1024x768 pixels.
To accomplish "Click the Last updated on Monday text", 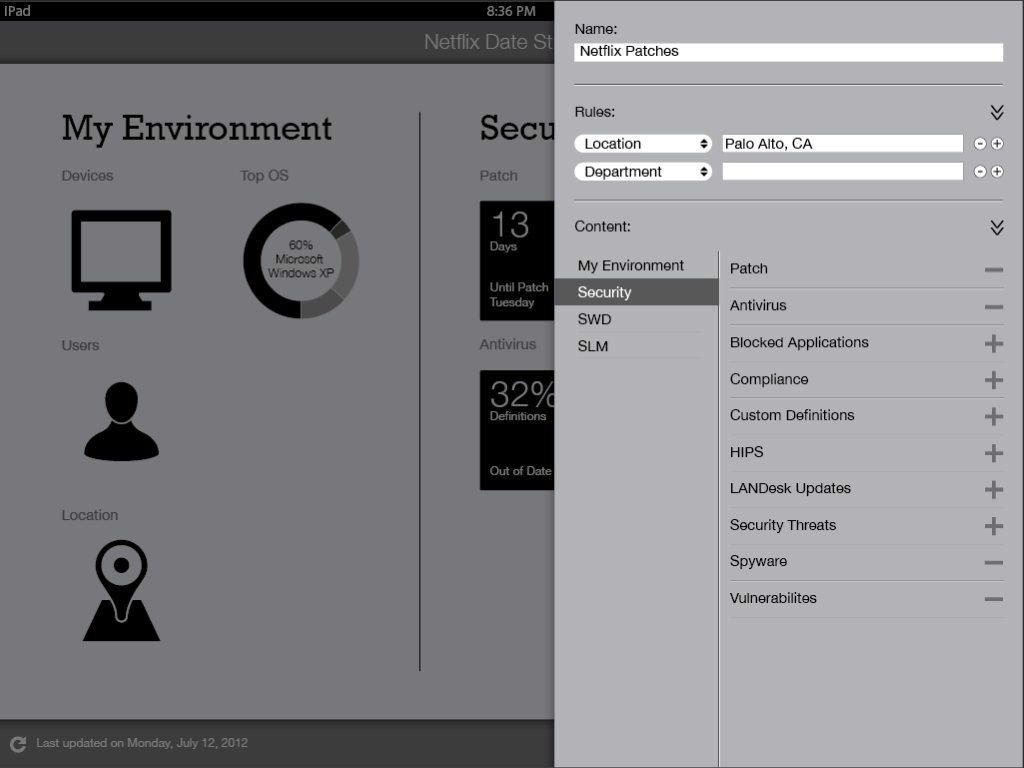I will pos(142,743).
